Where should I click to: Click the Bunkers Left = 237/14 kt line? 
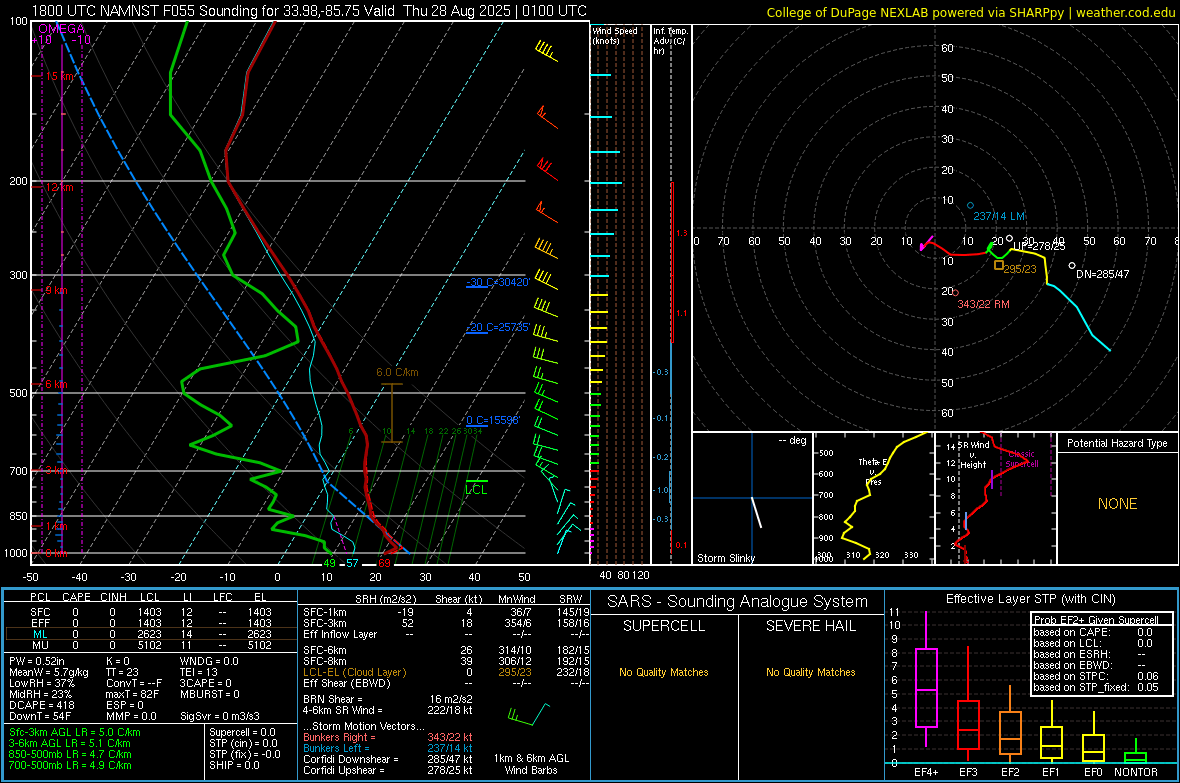pos(388,748)
